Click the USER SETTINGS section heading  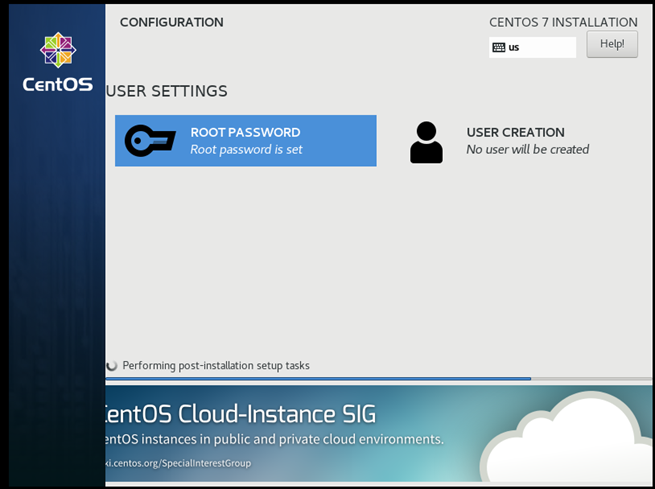(x=167, y=91)
